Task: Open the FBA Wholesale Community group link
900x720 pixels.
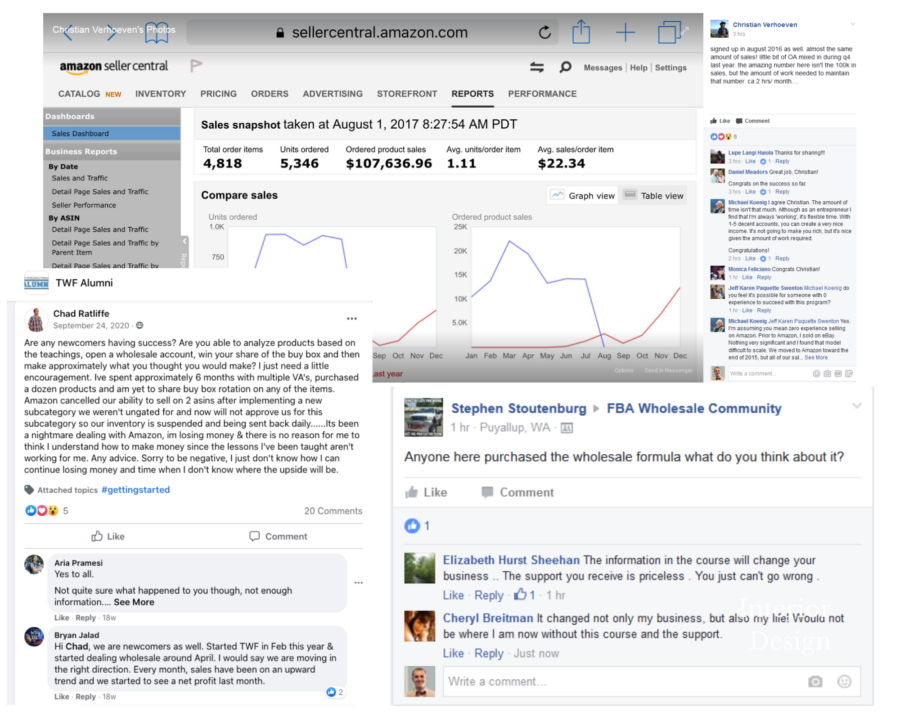Action: [694, 408]
